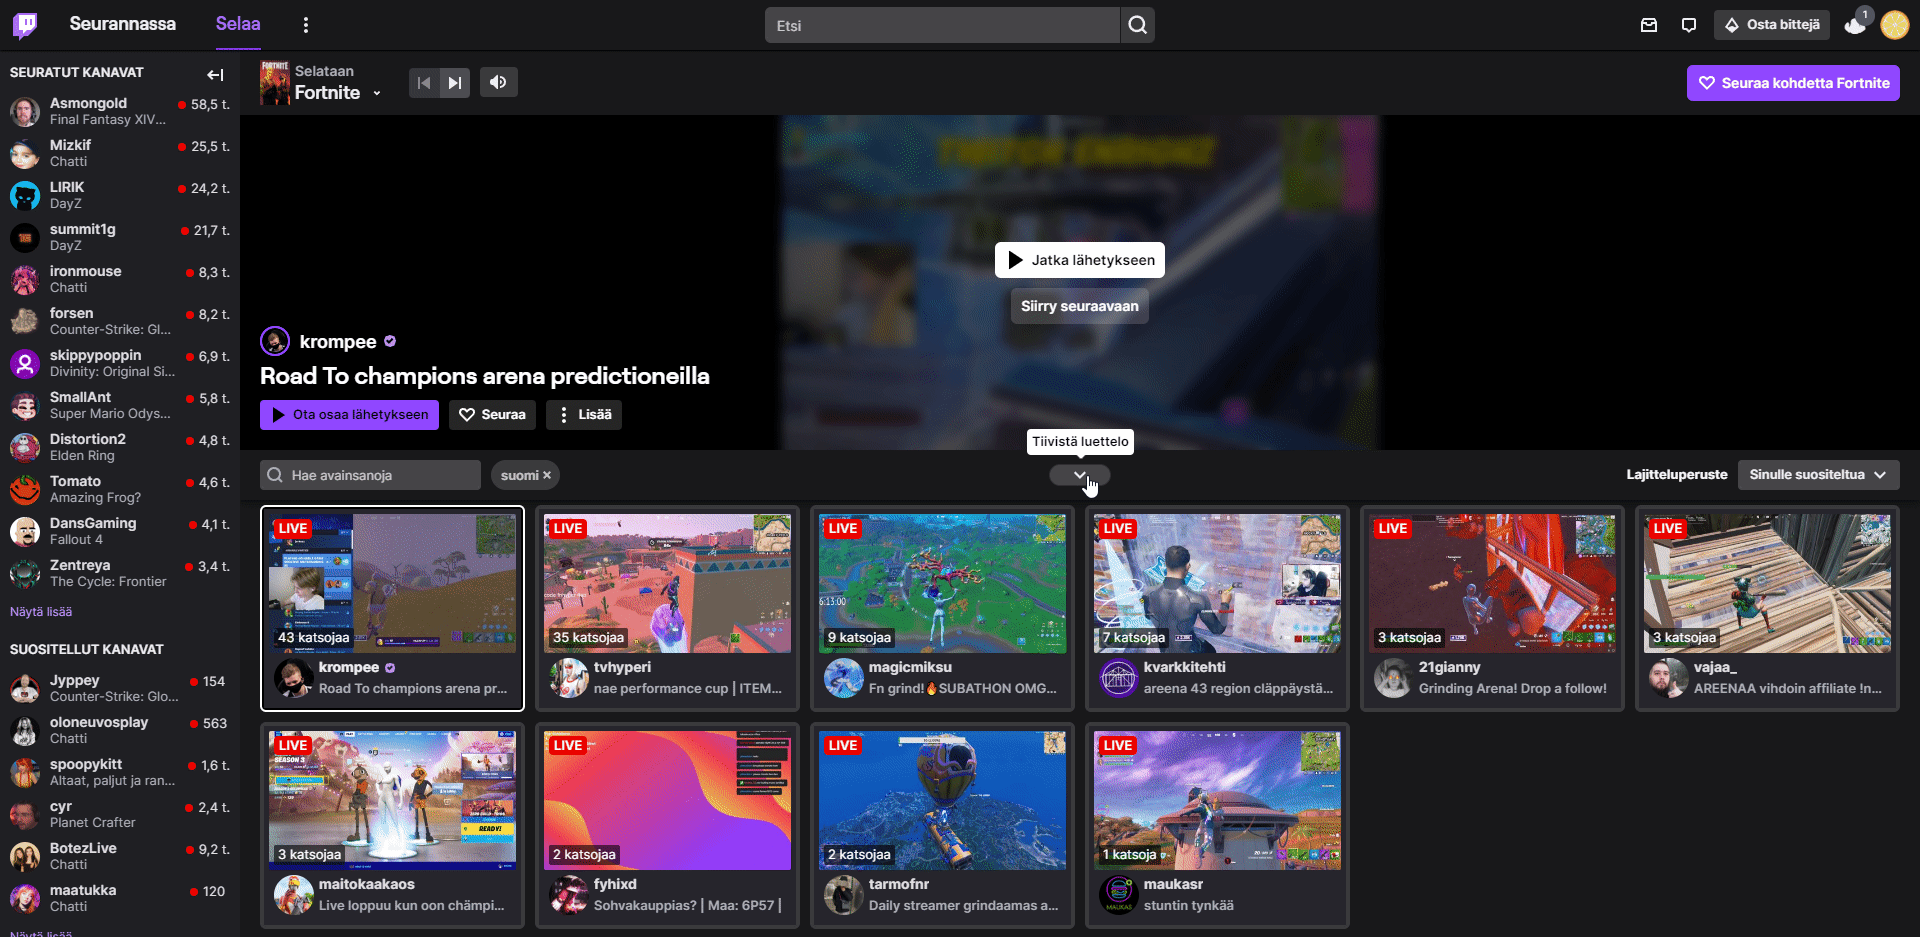Click the Fortnite game cover art

274,82
